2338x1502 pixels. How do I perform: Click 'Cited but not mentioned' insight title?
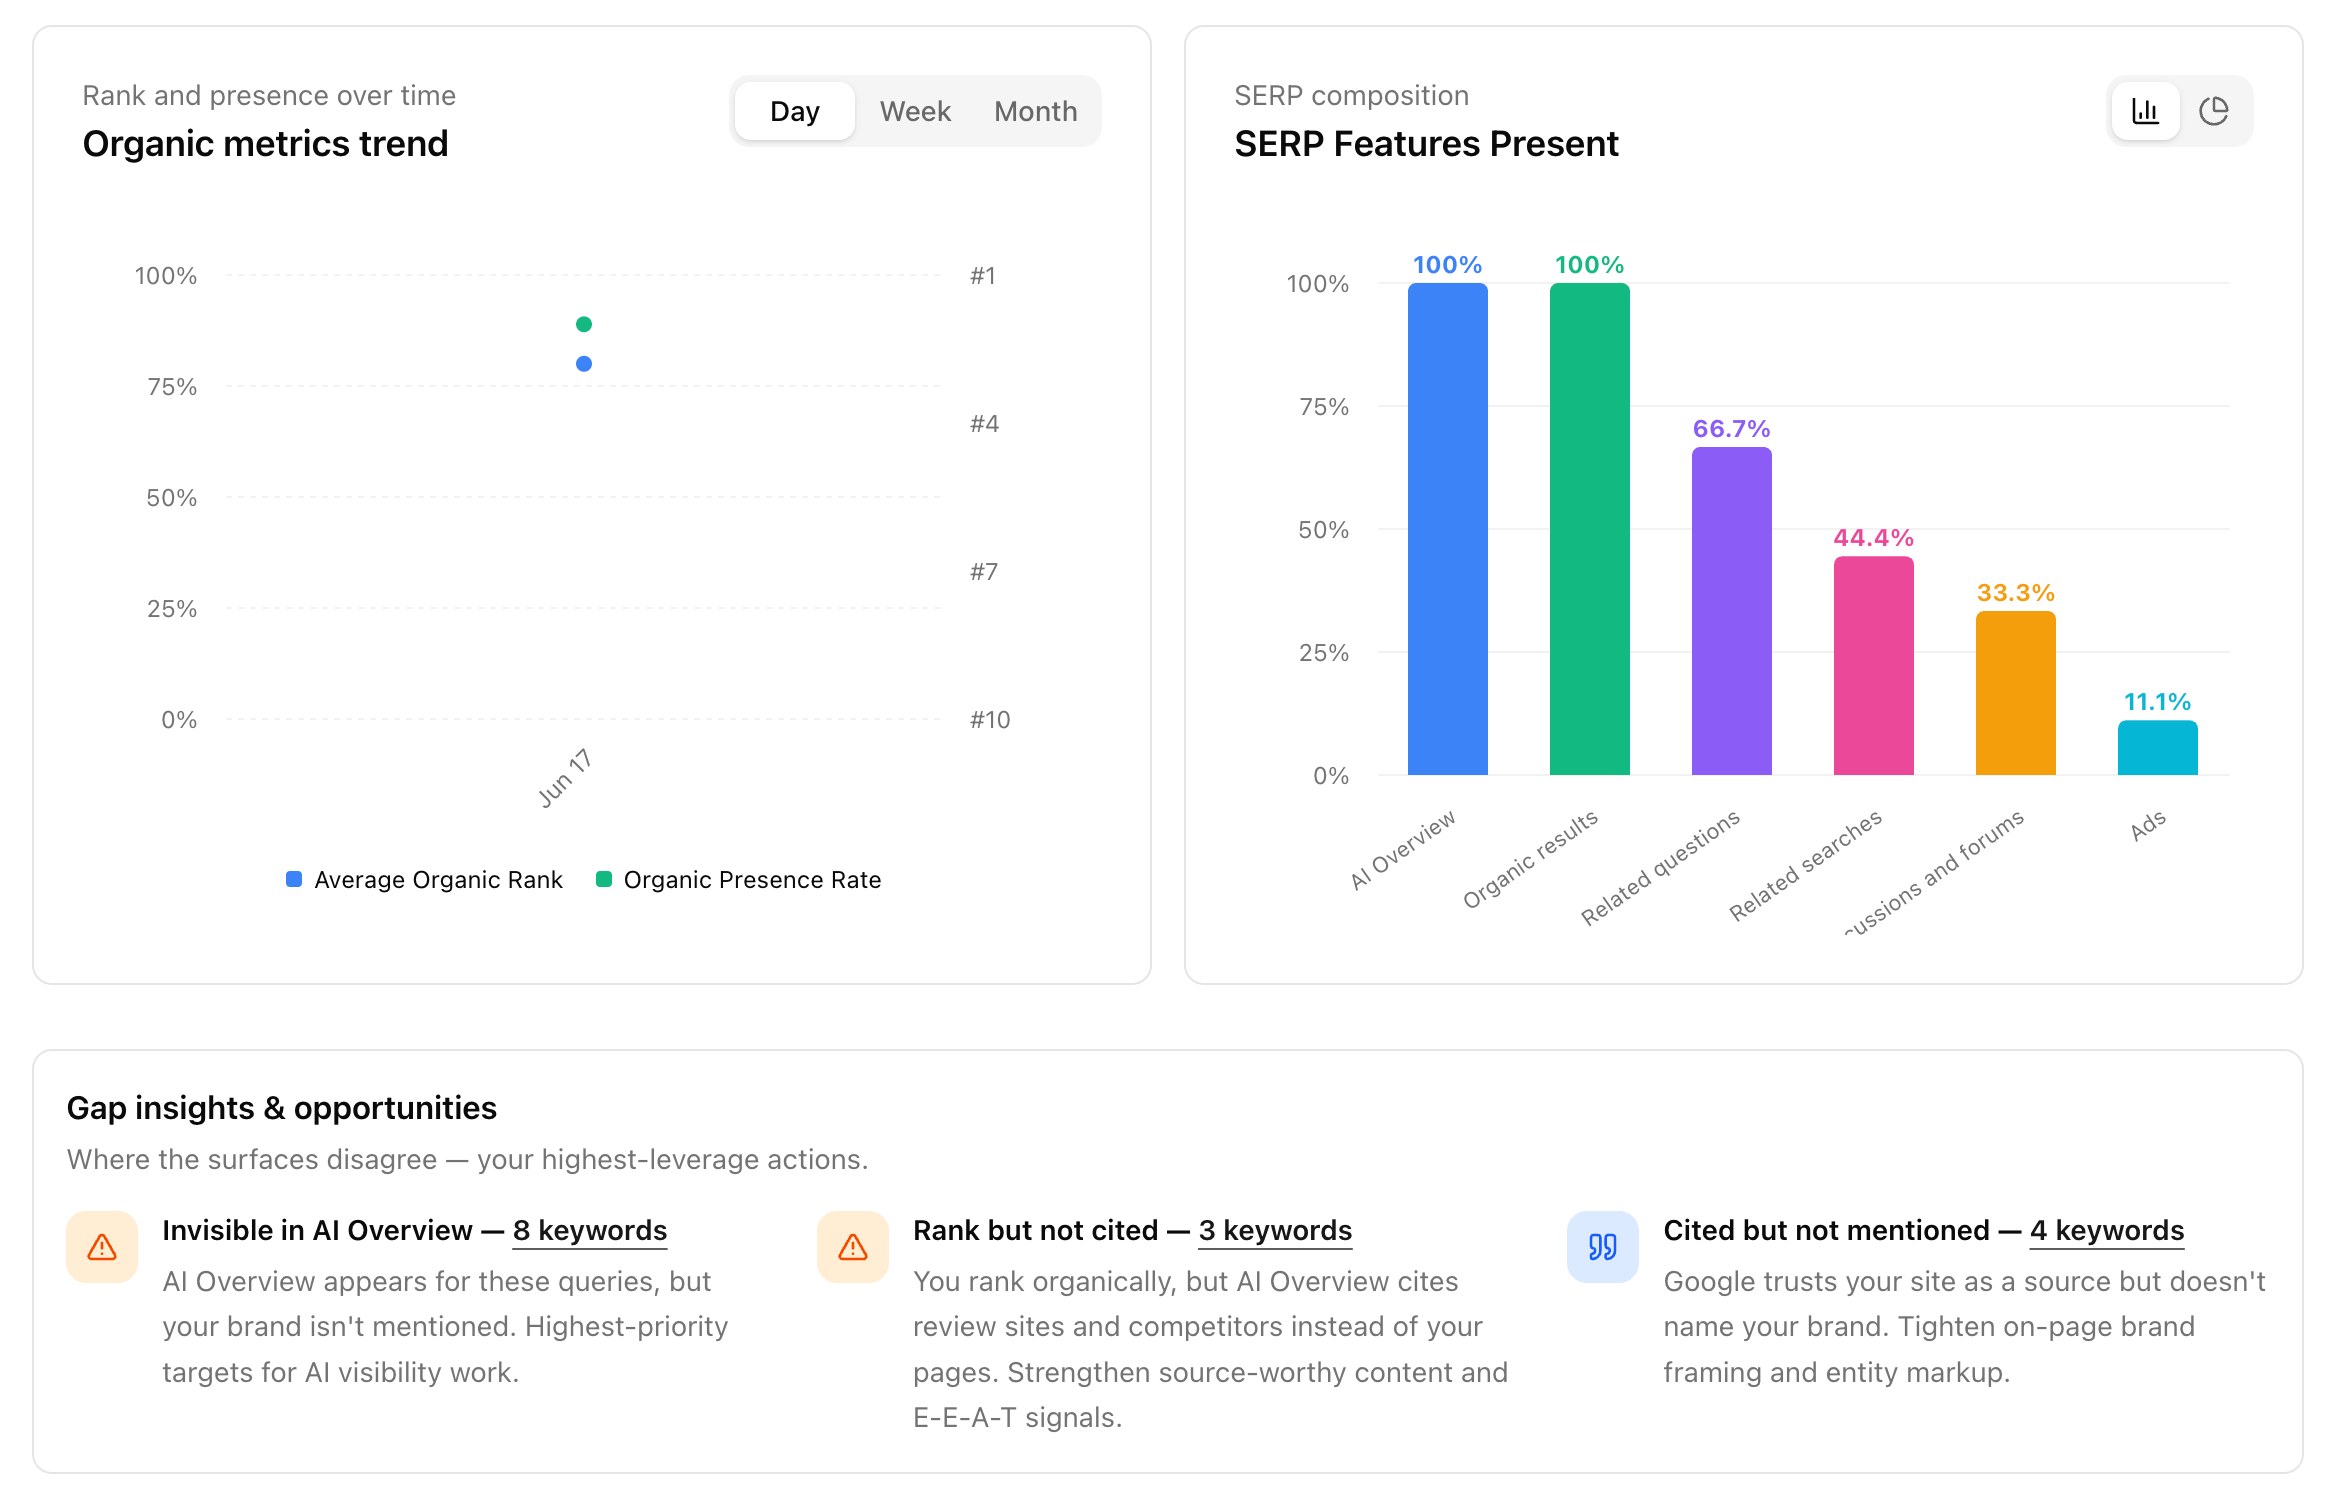[1827, 1230]
